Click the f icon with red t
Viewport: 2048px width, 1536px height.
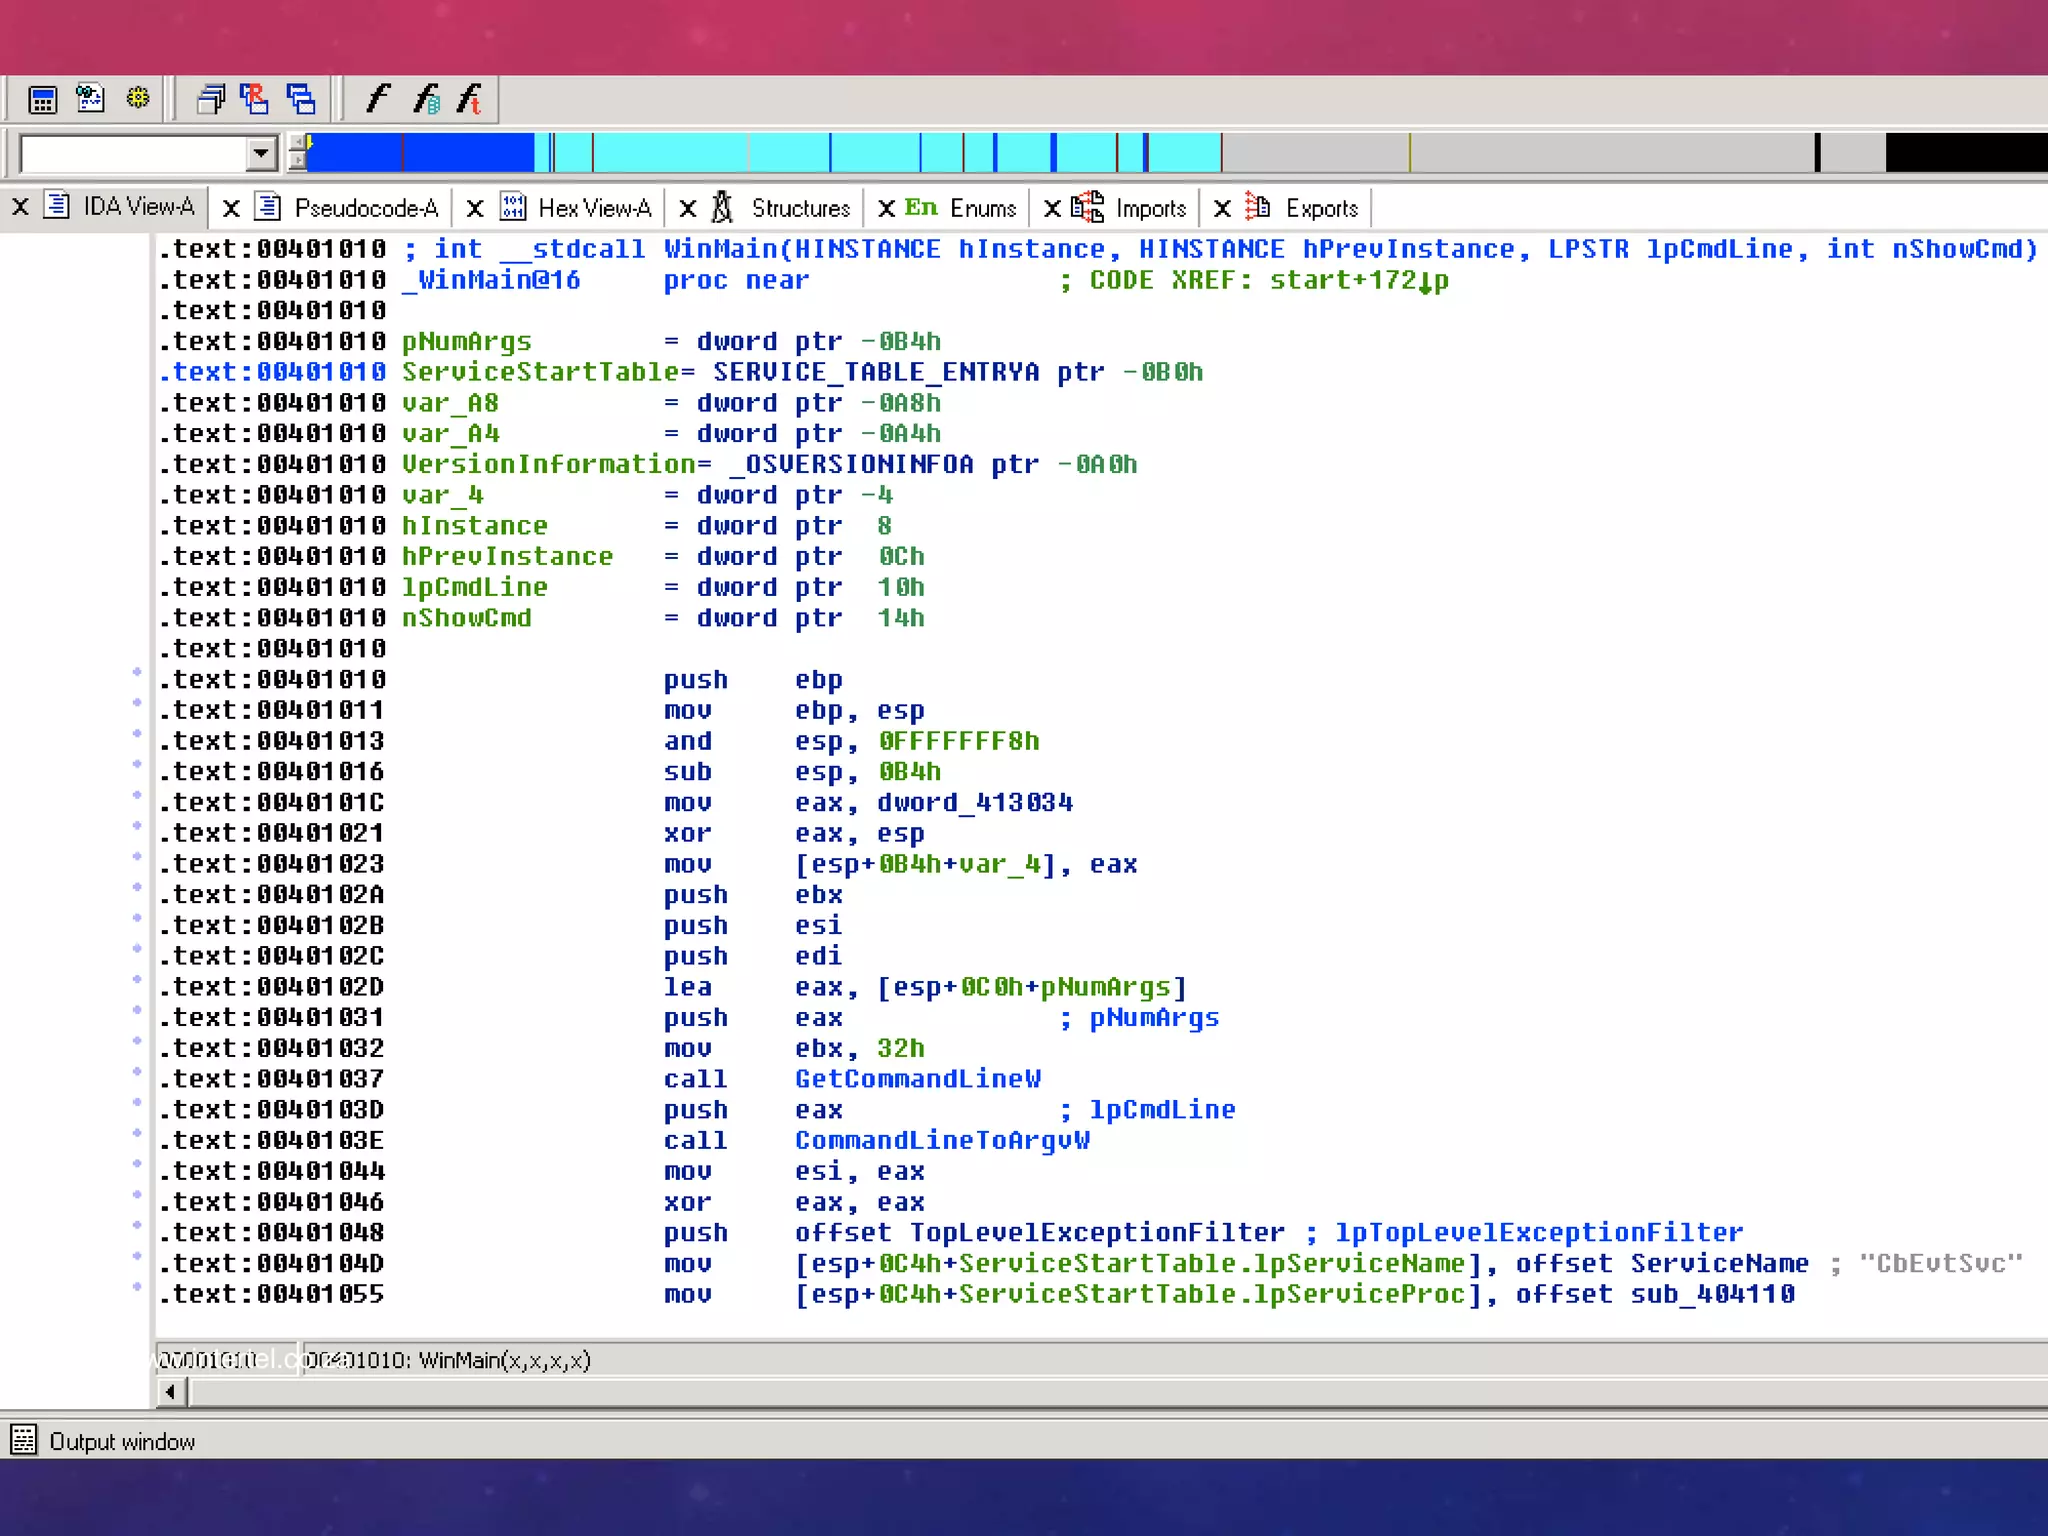point(470,99)
